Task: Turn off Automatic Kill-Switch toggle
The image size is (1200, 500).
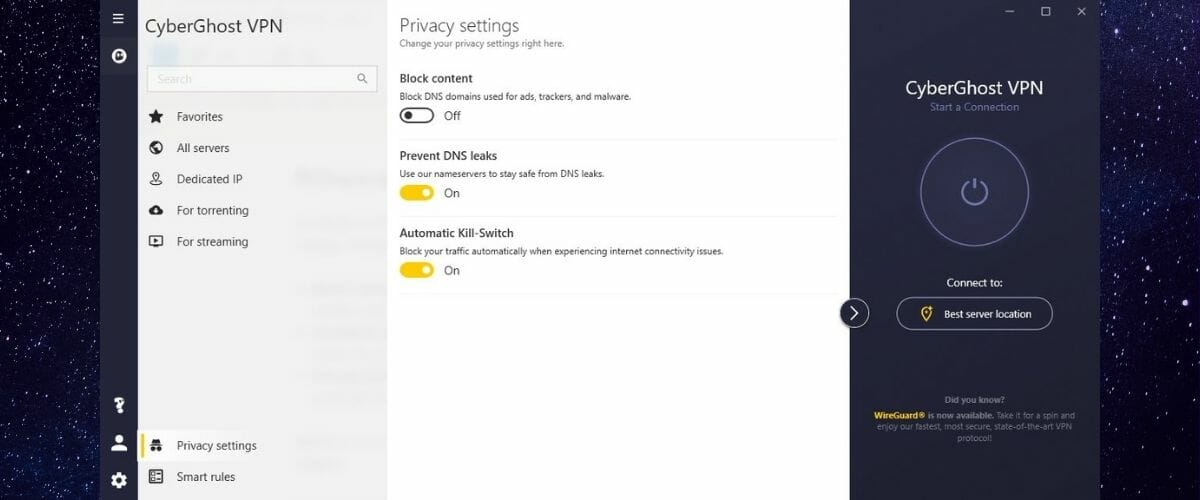Action: [x=417, y=270]
